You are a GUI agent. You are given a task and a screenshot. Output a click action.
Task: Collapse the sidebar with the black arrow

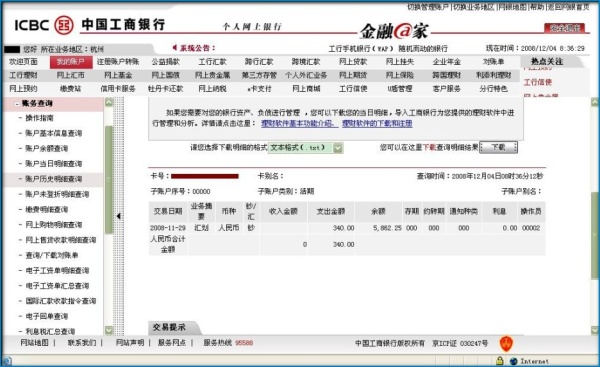[x=118, y=216]
